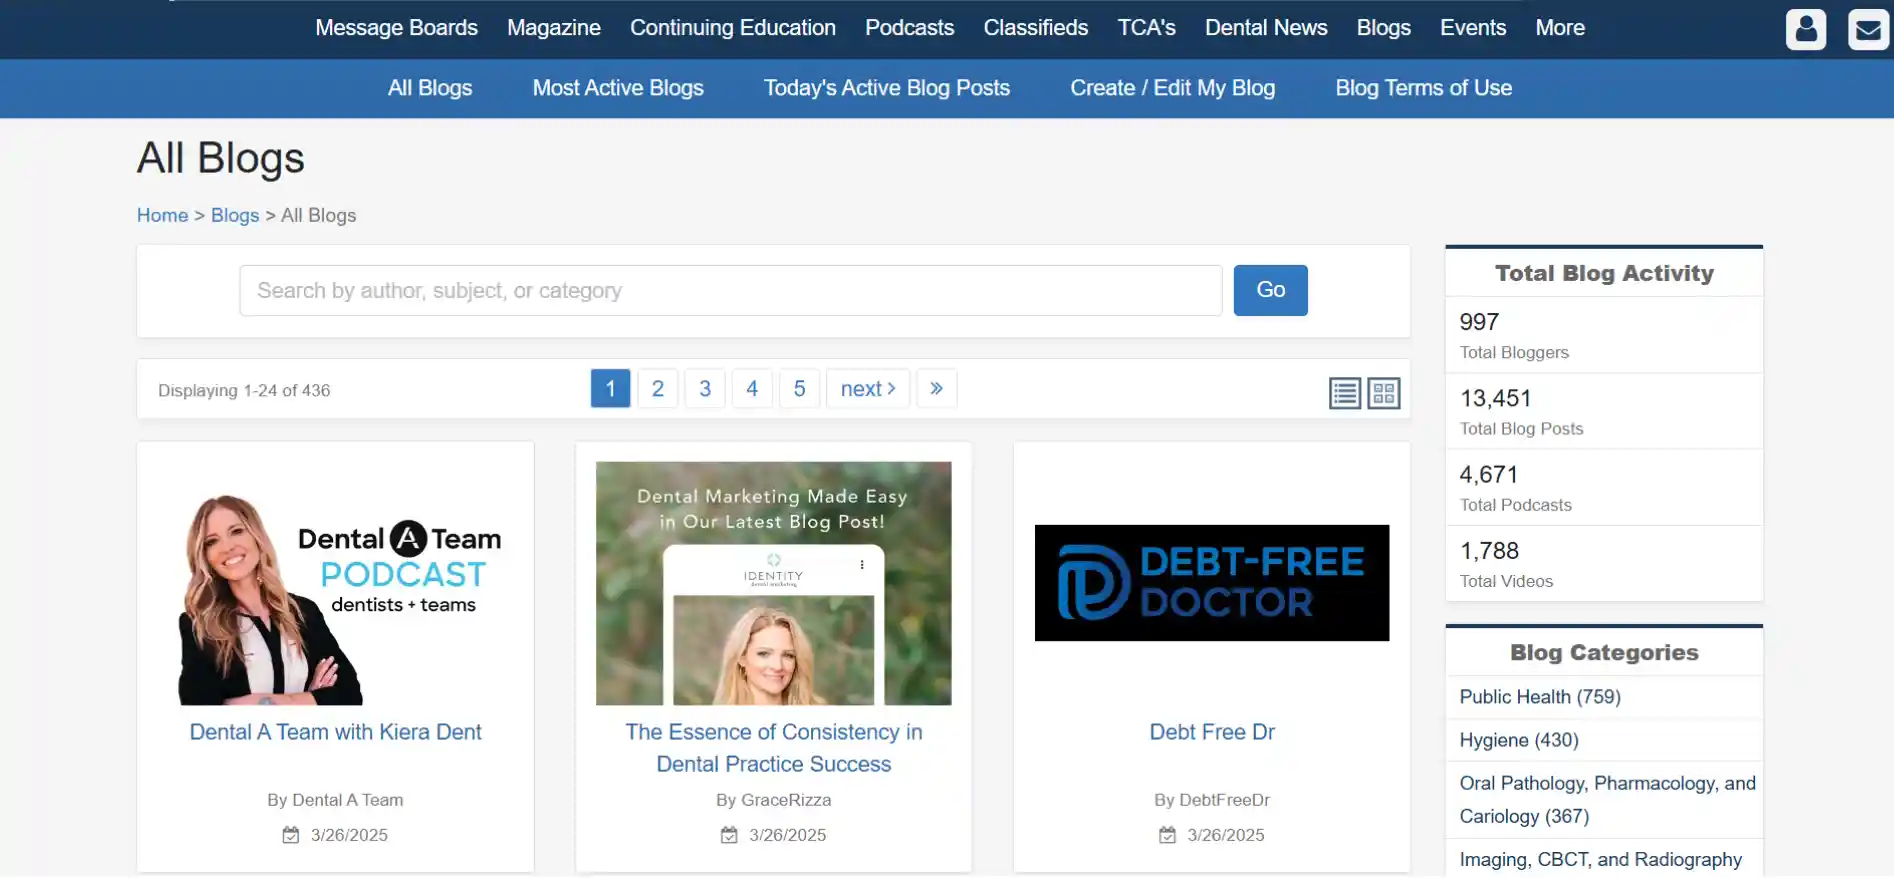Open the mail envelope icon
Viewport: 1894px width, 878px height.
click(x=1868, y=29)
